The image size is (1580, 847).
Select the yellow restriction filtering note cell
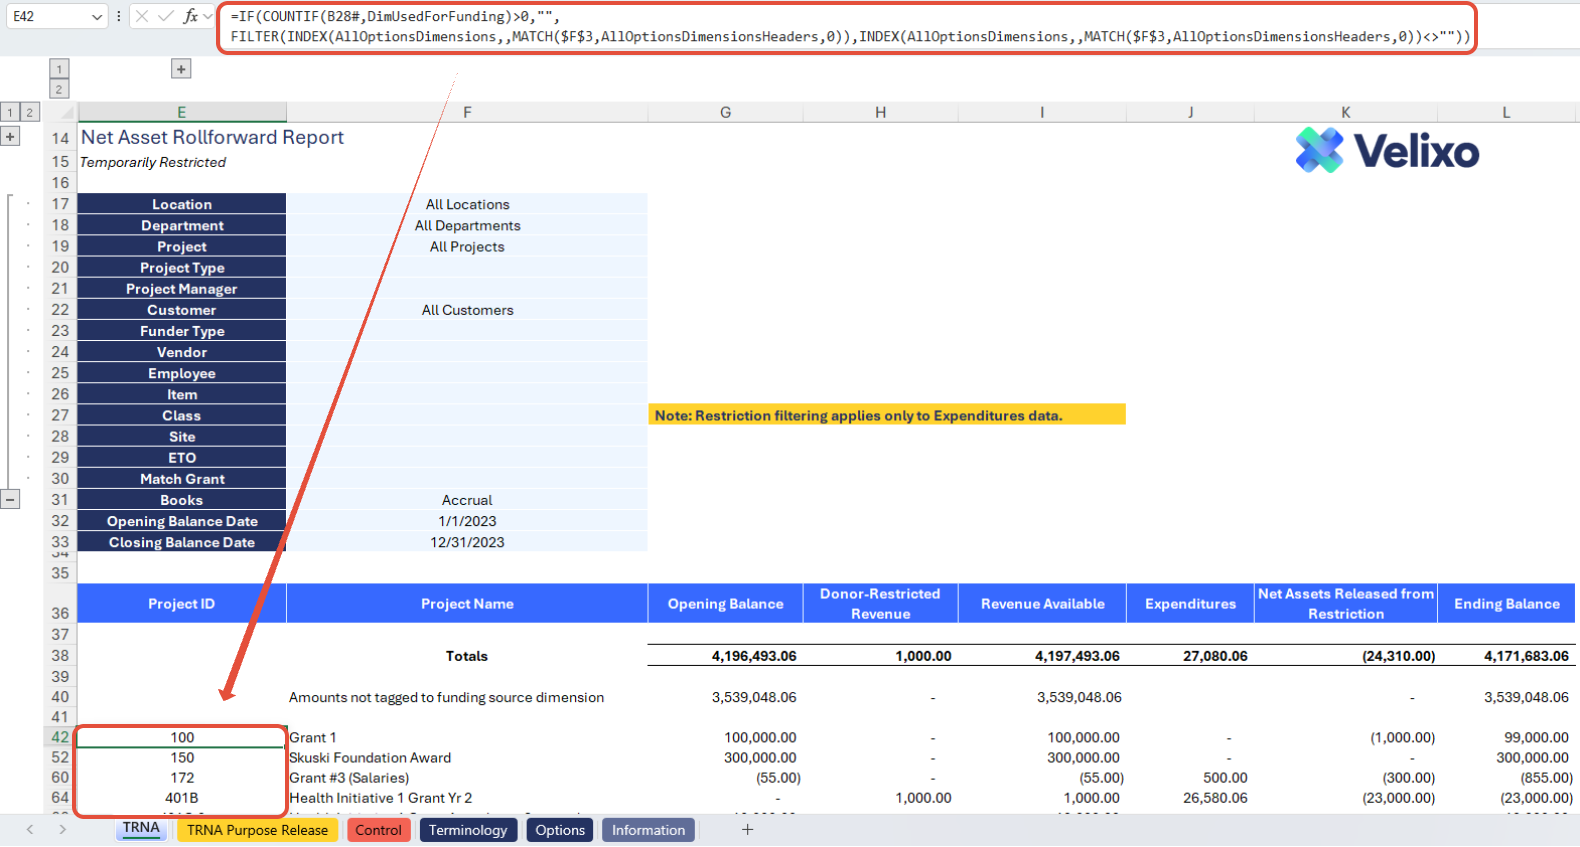(x=886, y=415)
